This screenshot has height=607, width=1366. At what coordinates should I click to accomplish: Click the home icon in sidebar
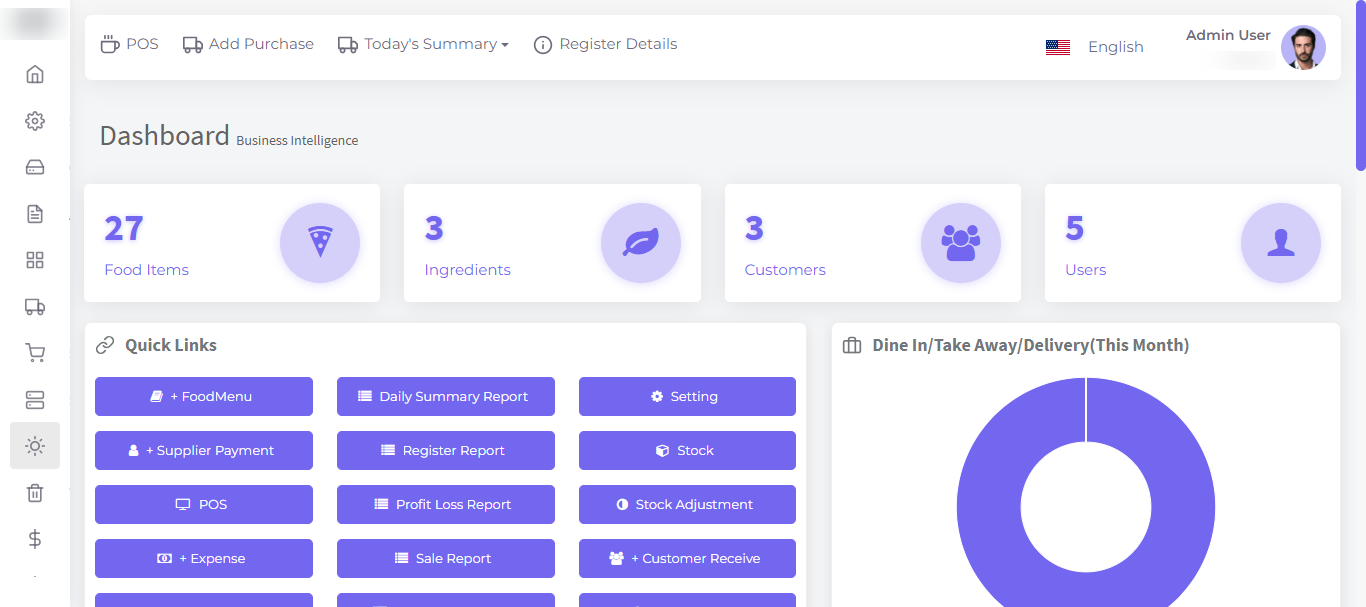click(35, 74)
